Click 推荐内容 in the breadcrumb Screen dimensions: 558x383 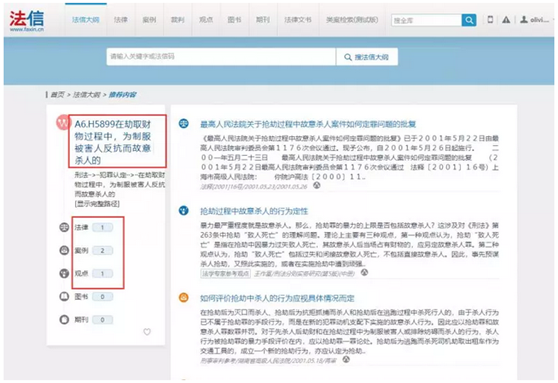pos(122,95)
